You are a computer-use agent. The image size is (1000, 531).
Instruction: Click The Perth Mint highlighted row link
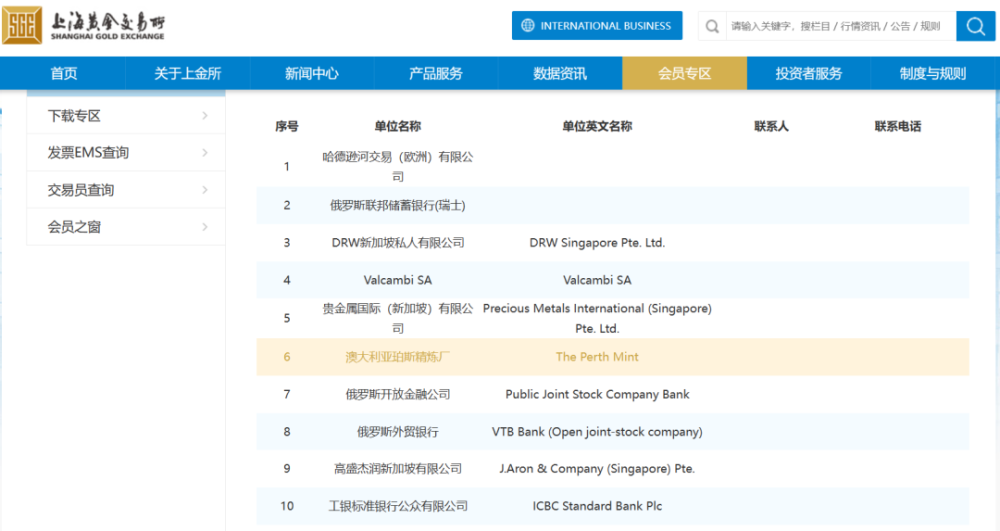597,357
